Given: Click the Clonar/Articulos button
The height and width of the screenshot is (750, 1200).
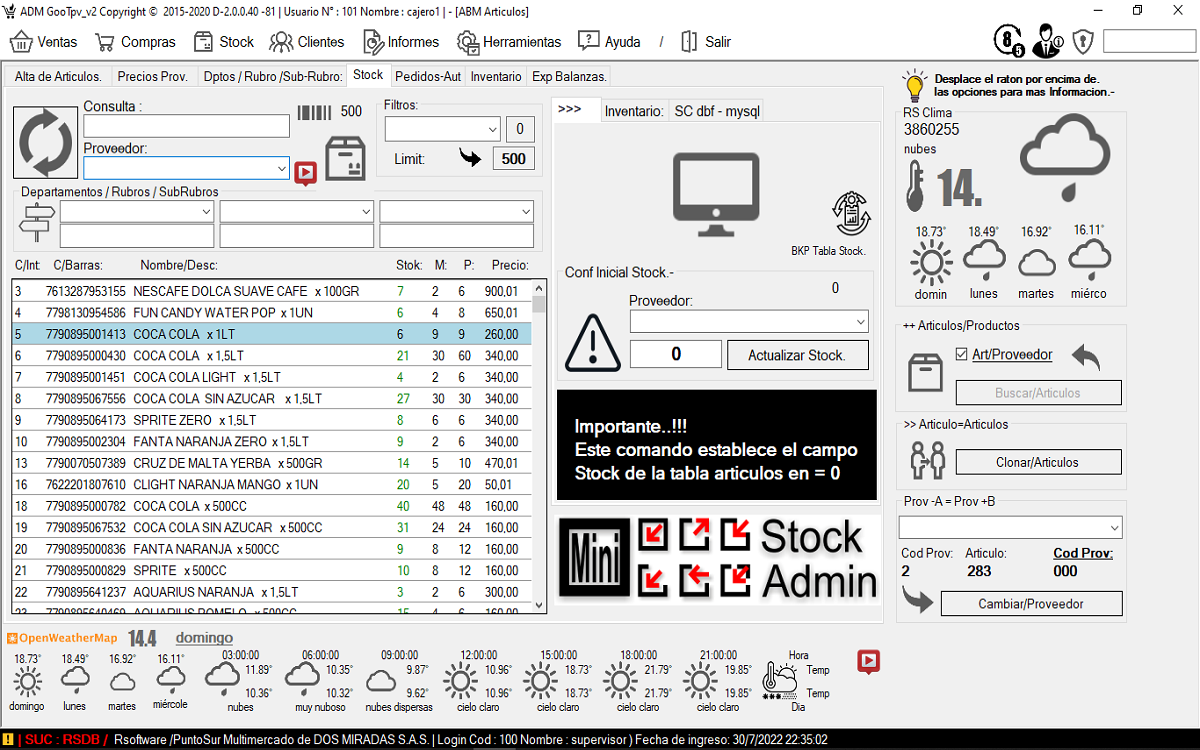Looking at the screenshot, I should (1038, 462).
